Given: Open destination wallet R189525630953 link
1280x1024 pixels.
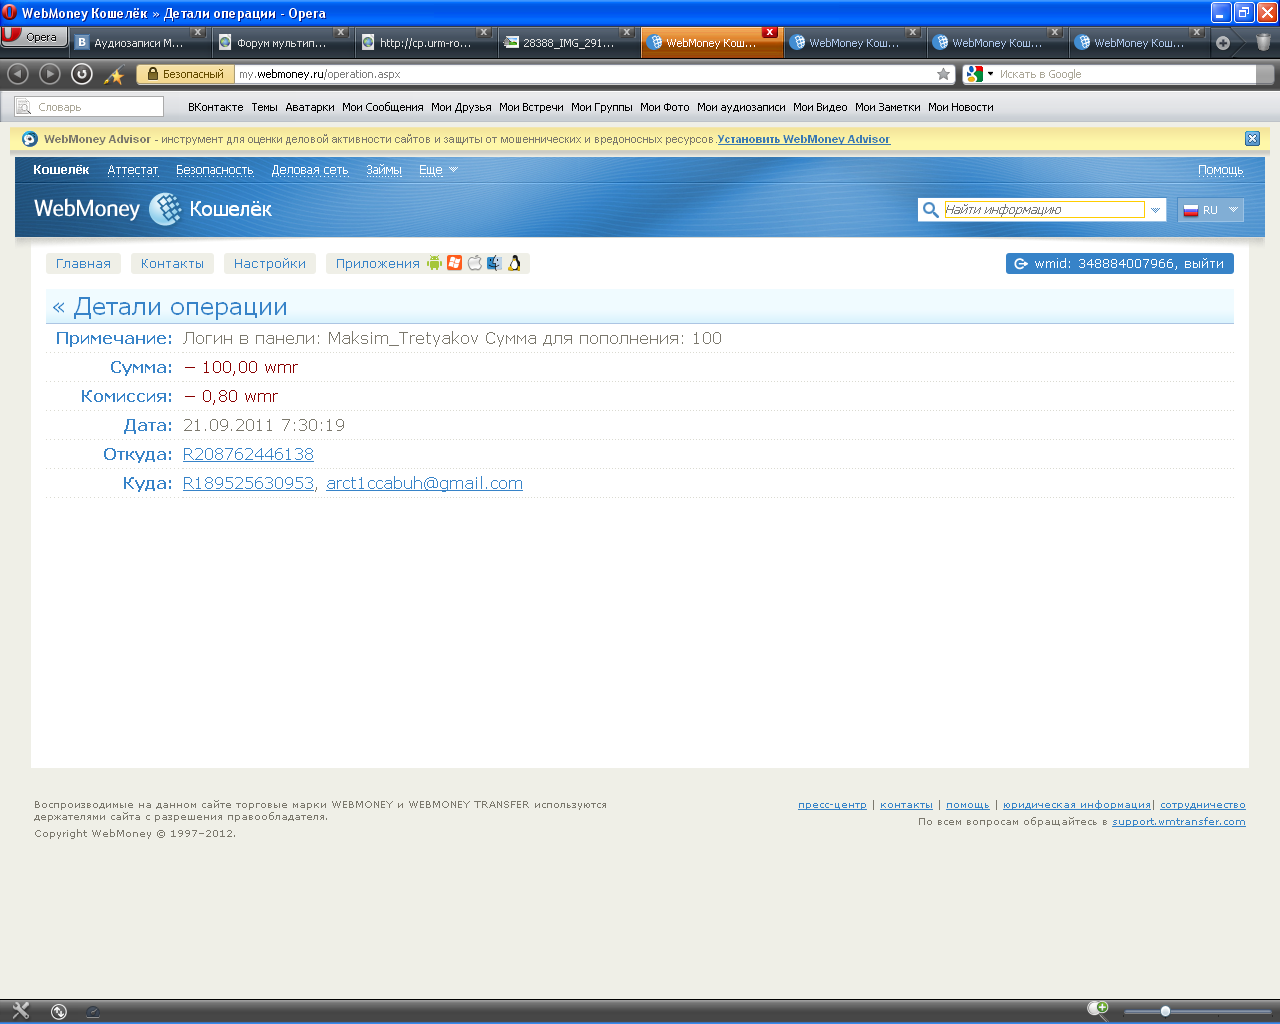Looking at the screenshot, I should pos(248,484).
